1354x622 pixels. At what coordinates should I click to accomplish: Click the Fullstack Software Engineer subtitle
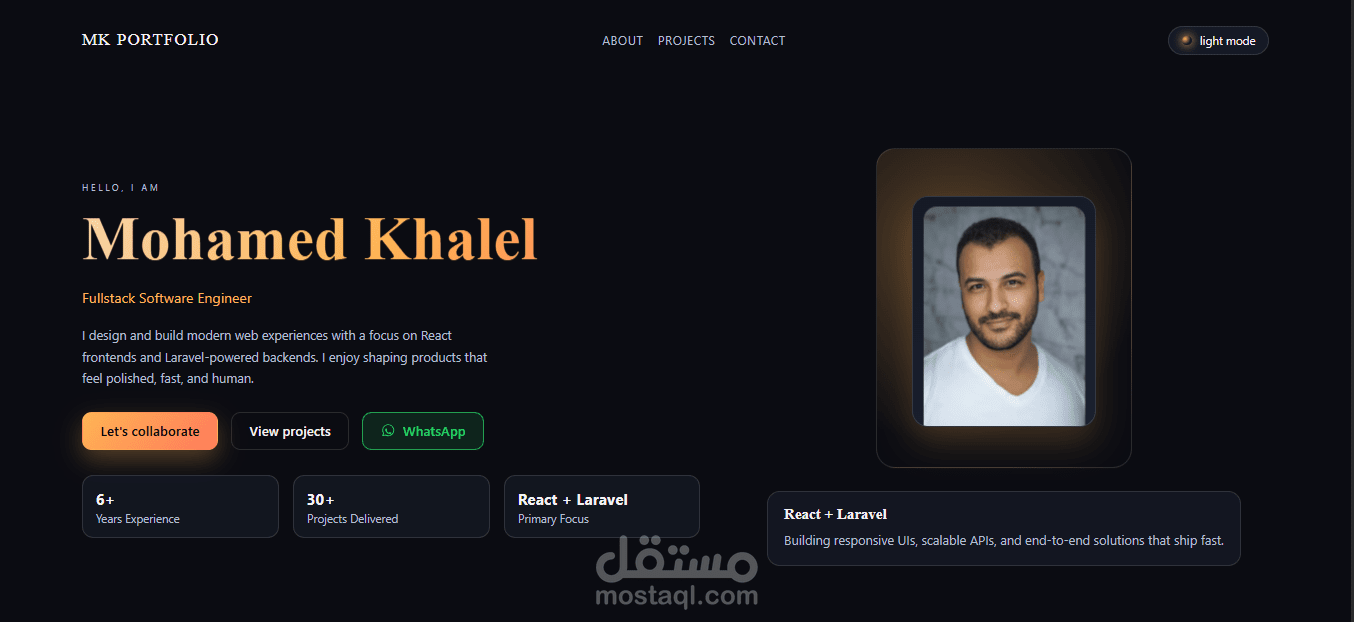tap(167, 298)
